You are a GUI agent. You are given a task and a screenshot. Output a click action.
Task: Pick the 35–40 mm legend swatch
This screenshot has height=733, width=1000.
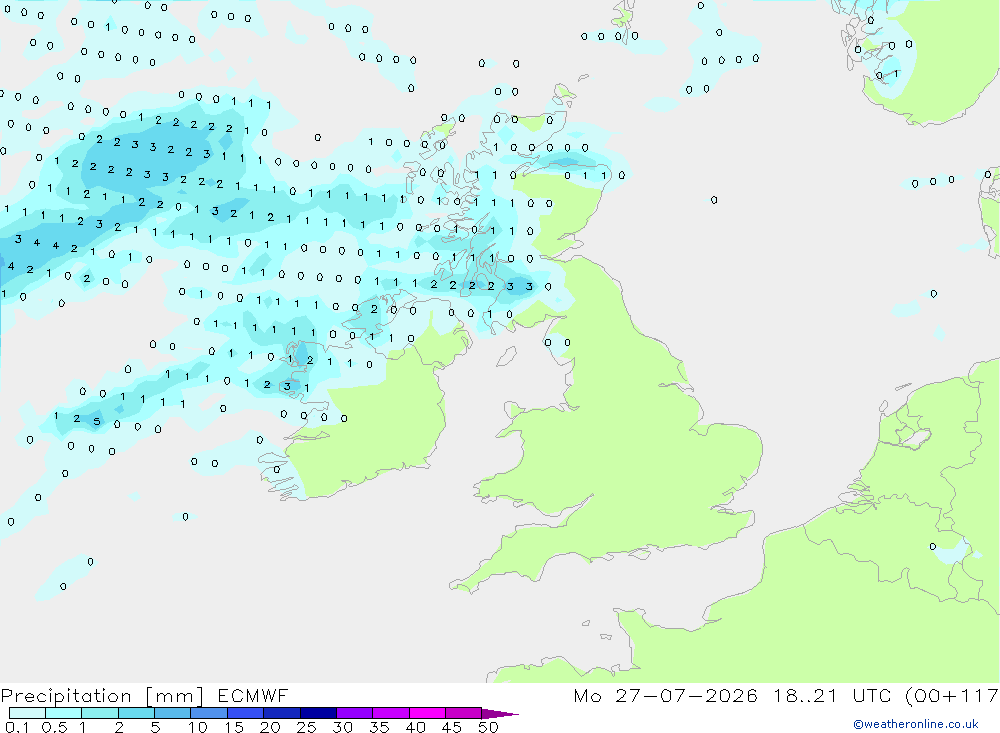click(x=390, y=713)
